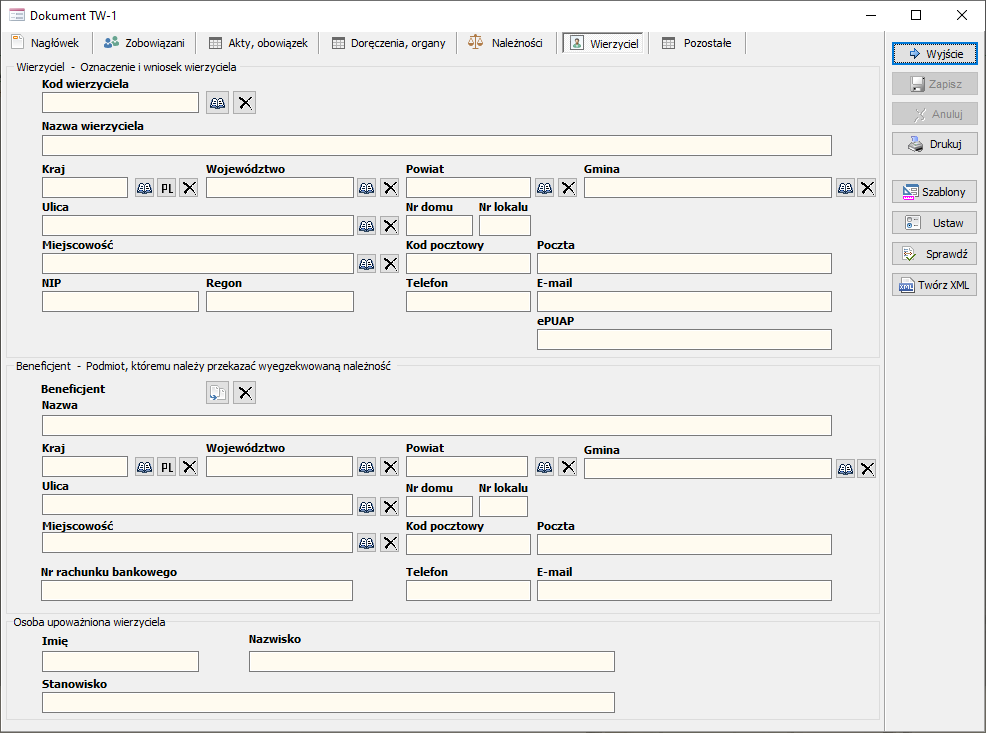Clear creditor Powiat field with X icon
Viewport: 986px width, 733px height.
point(567,187)
